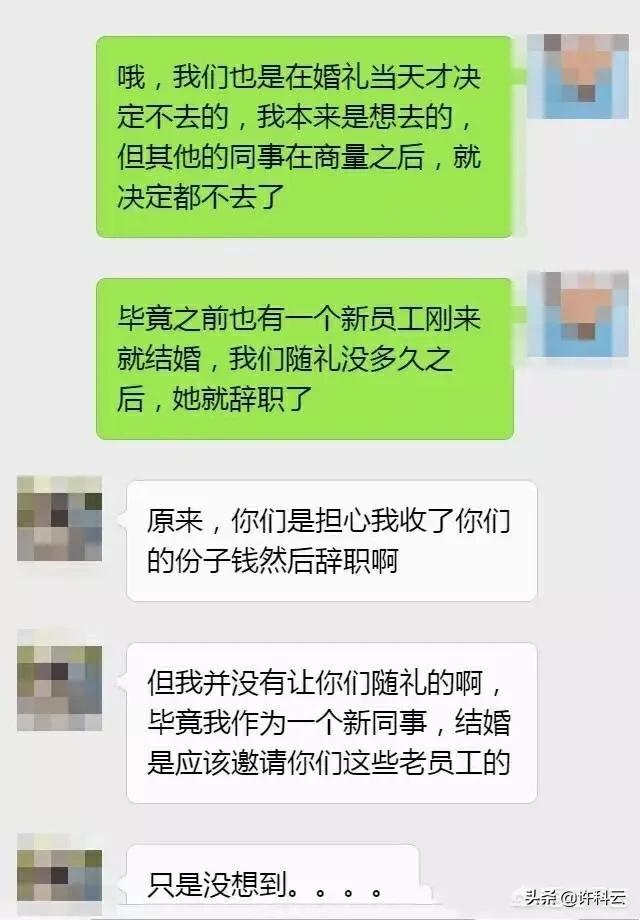Select the white bubble starting with '原来，你们是担心'
The image size is (640, 920).
[x=331, y=541]
